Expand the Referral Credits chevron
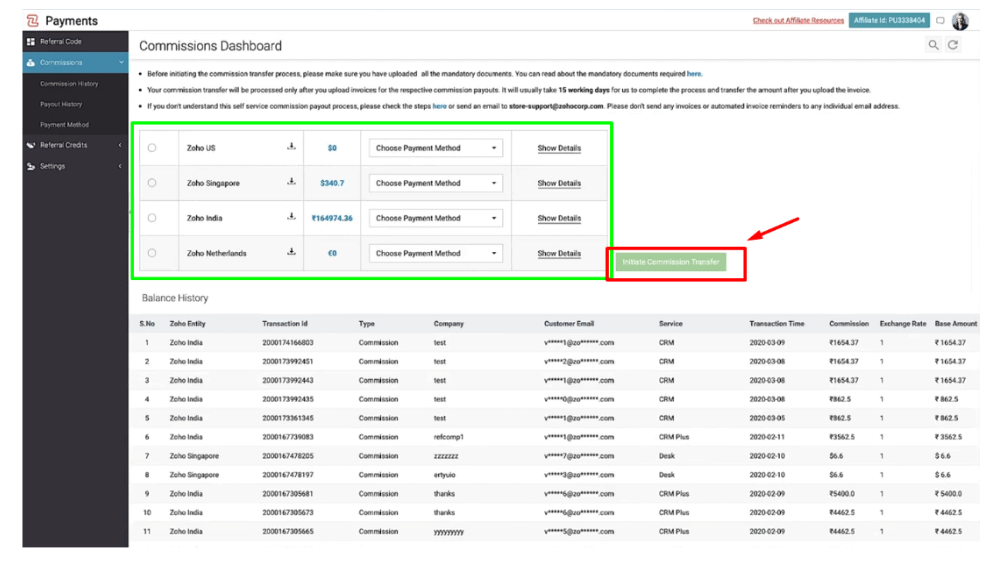This screenshot has width=1008, height=563. [120, 145]
